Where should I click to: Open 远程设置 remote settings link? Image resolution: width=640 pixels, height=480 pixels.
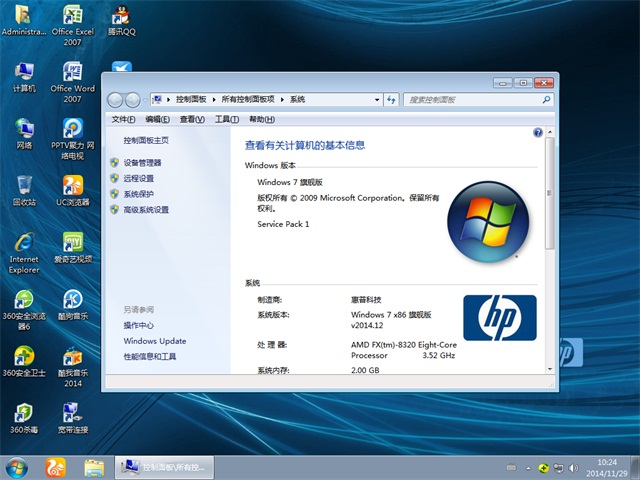pyautogui.click(x=139, y=178)
